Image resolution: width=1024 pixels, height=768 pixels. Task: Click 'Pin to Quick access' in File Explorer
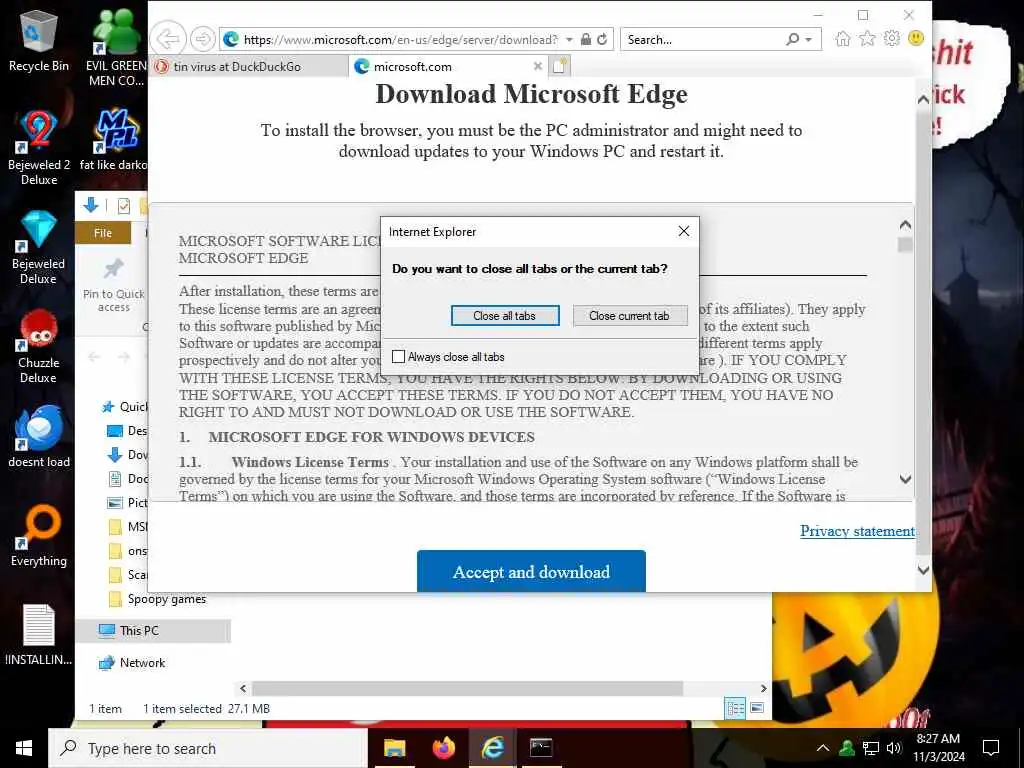point(114,285)
